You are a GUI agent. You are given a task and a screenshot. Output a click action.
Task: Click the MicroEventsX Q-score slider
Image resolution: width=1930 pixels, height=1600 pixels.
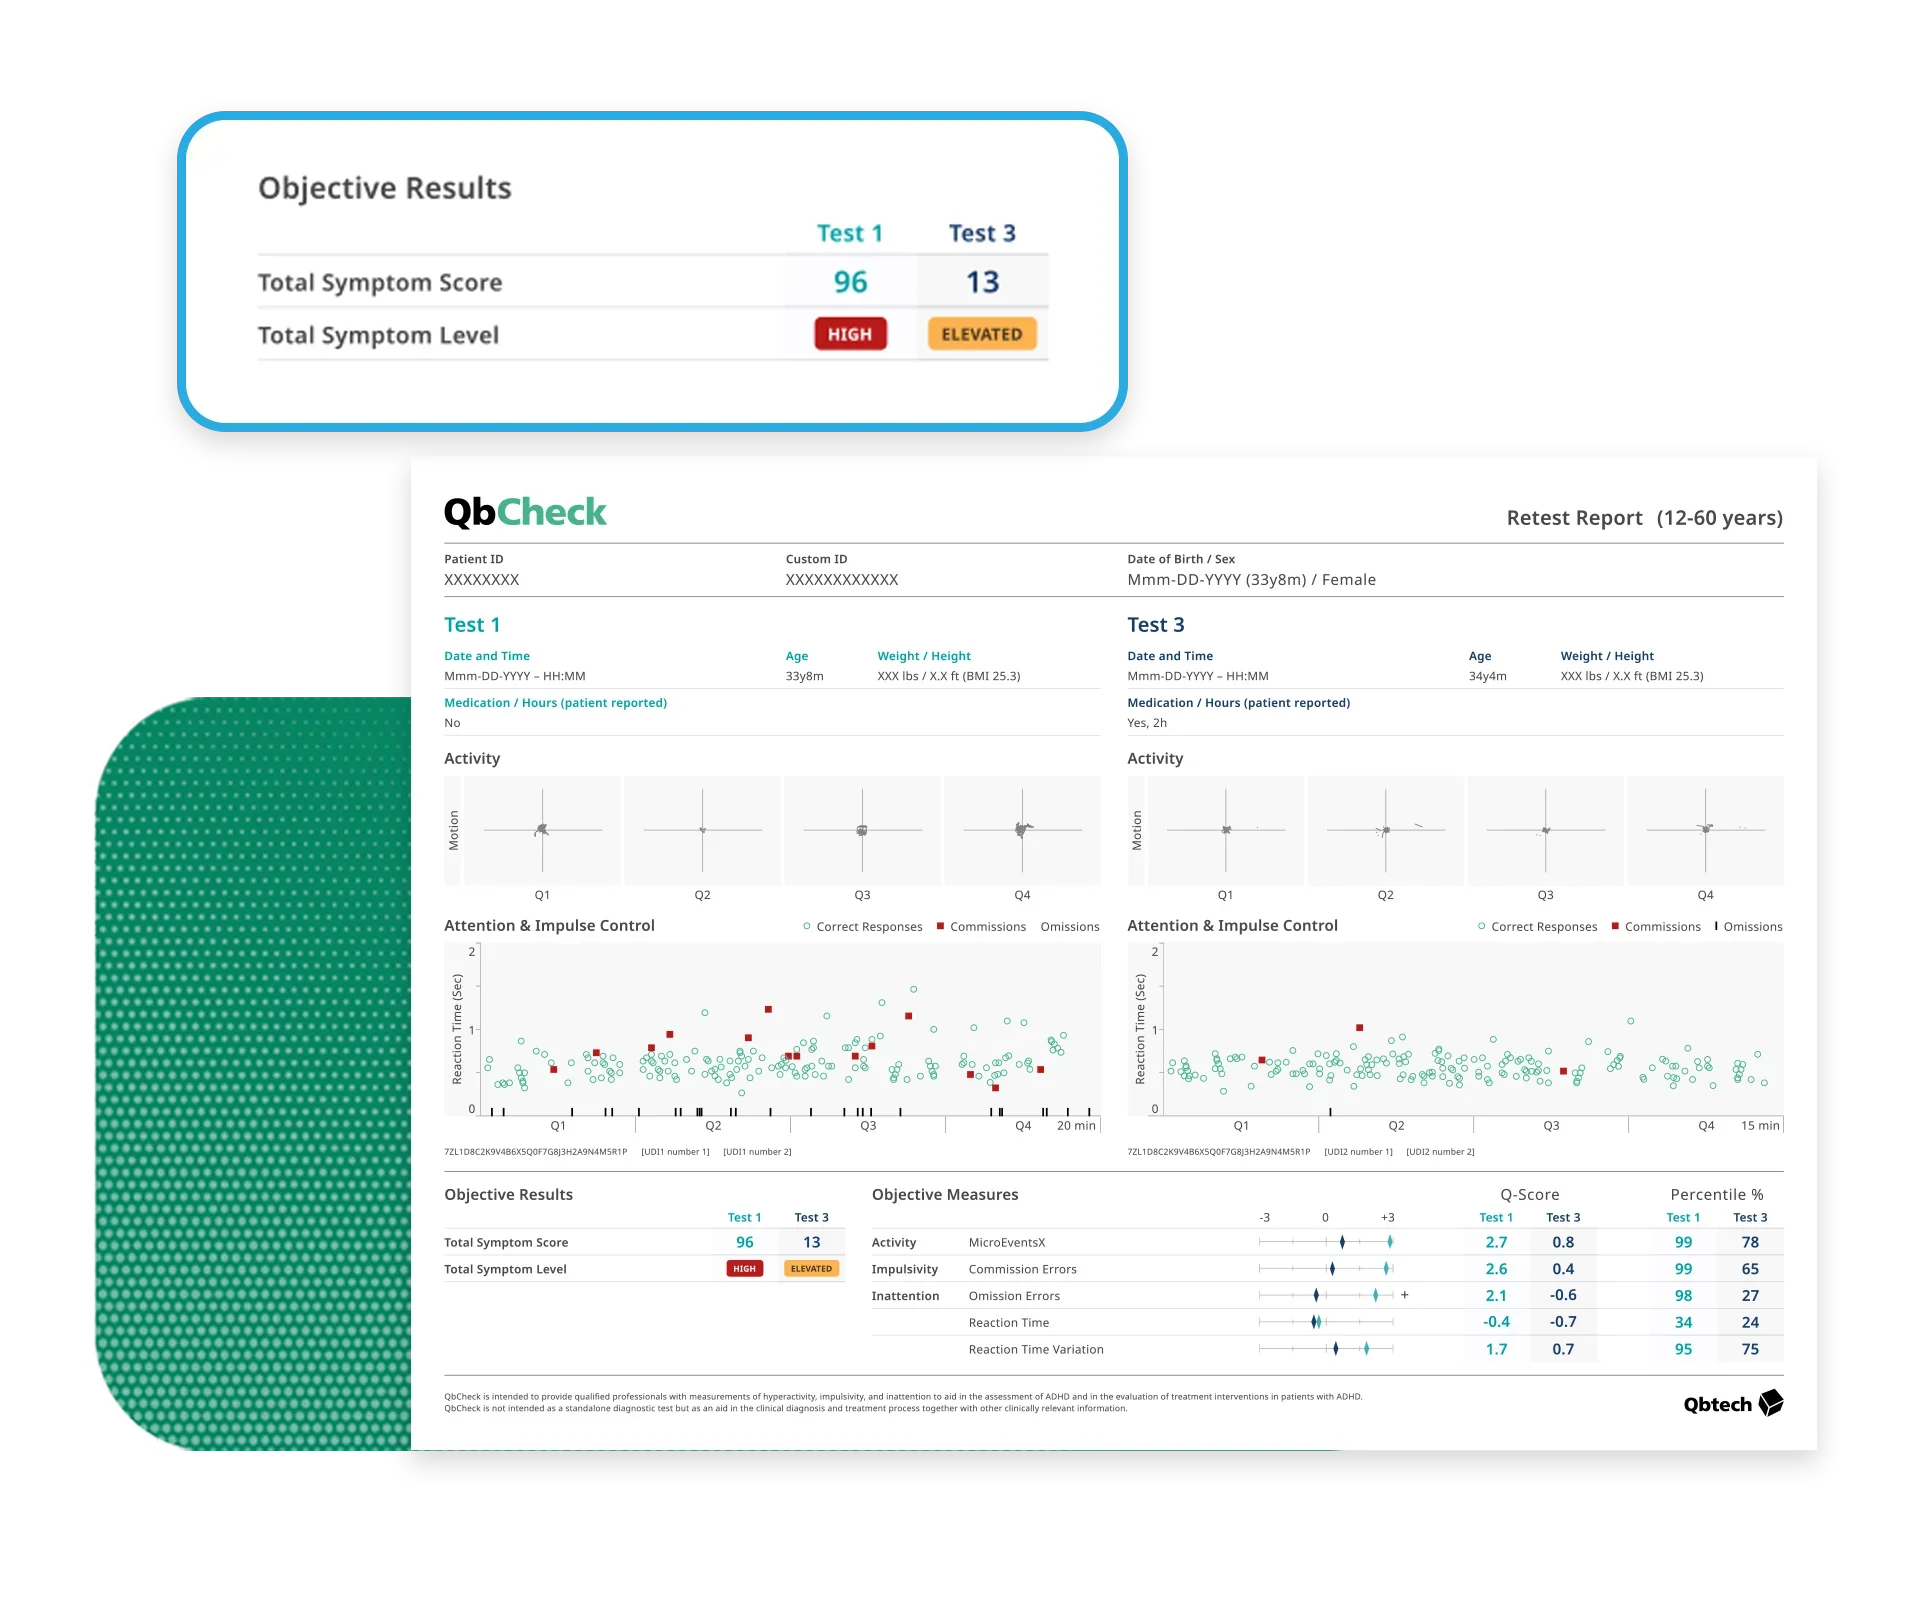(1326, 1242)
